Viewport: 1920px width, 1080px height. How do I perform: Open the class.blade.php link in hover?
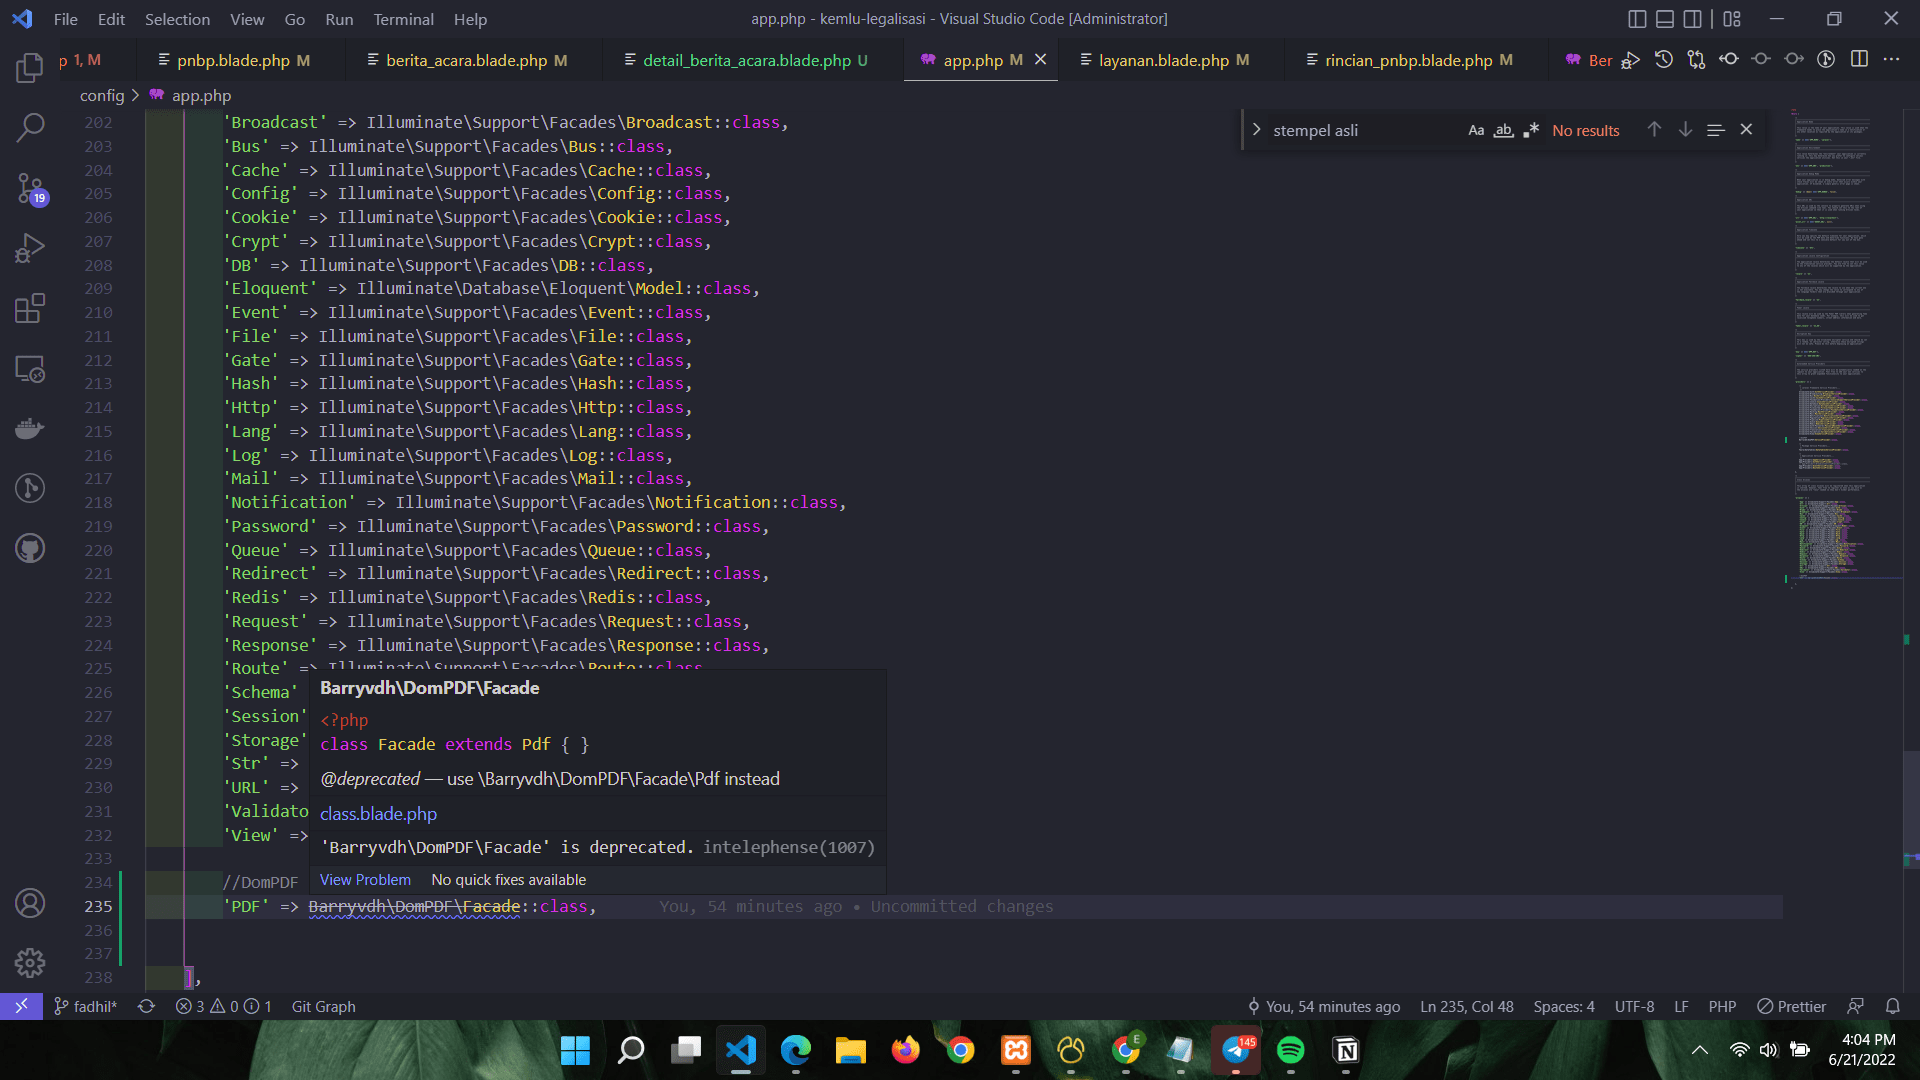click(378, 814)
